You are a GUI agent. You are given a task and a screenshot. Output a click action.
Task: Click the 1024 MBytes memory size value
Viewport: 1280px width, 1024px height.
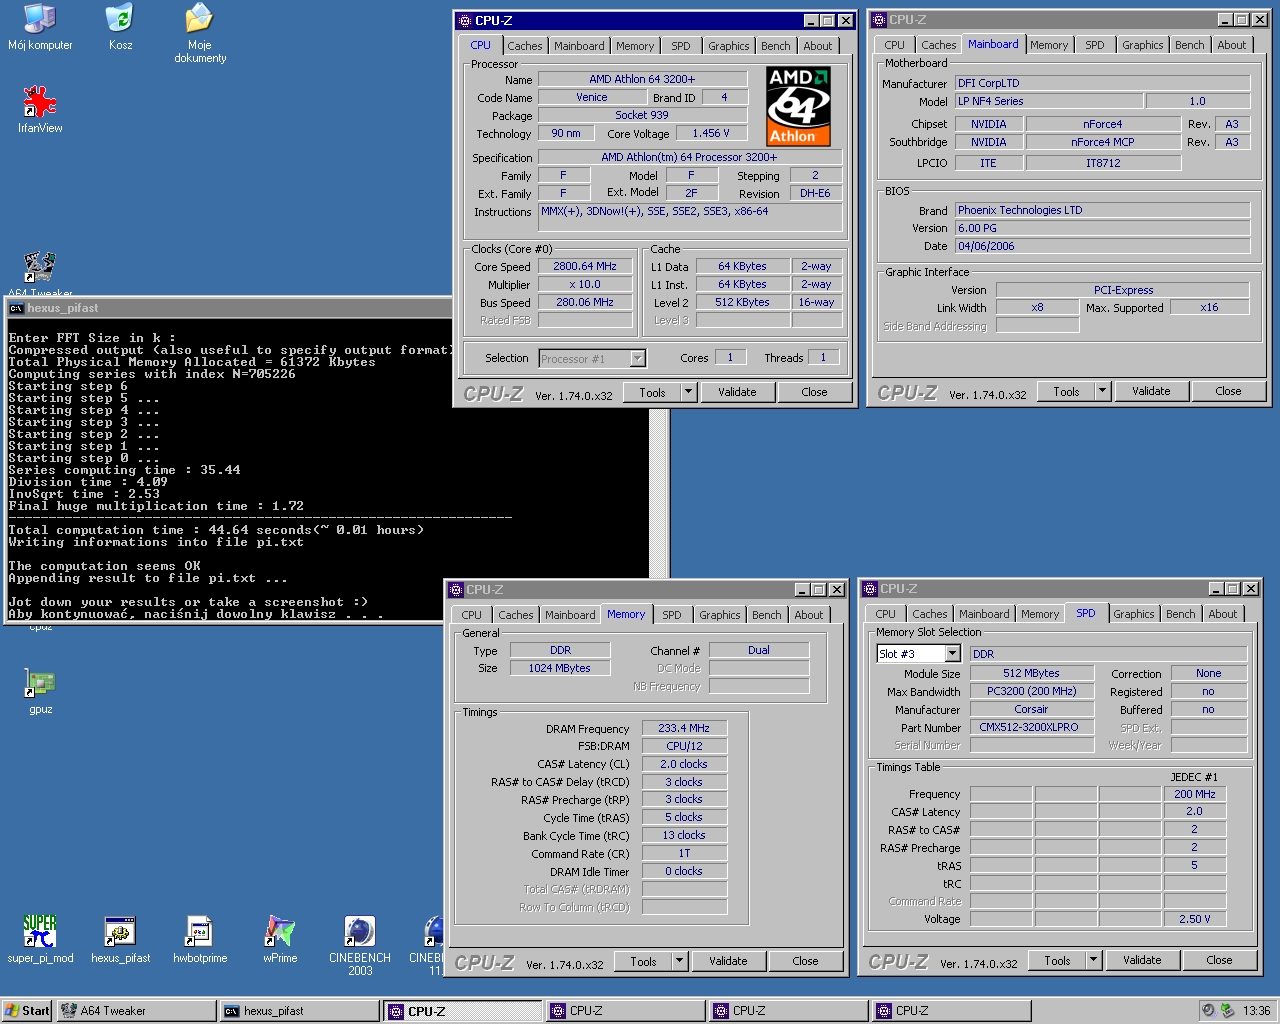pos(560,669)
